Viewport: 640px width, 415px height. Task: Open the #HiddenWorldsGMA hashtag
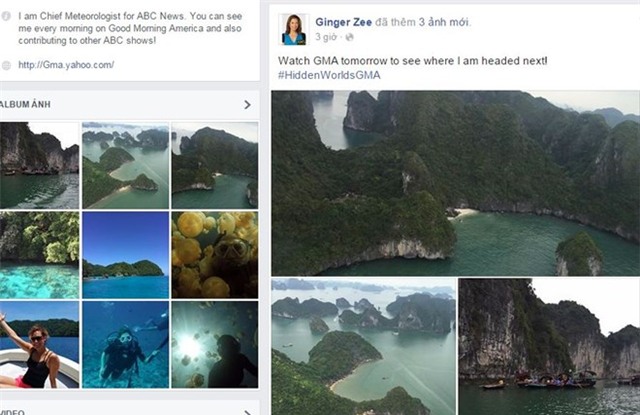pyautogui.click(x=329, y=75)
